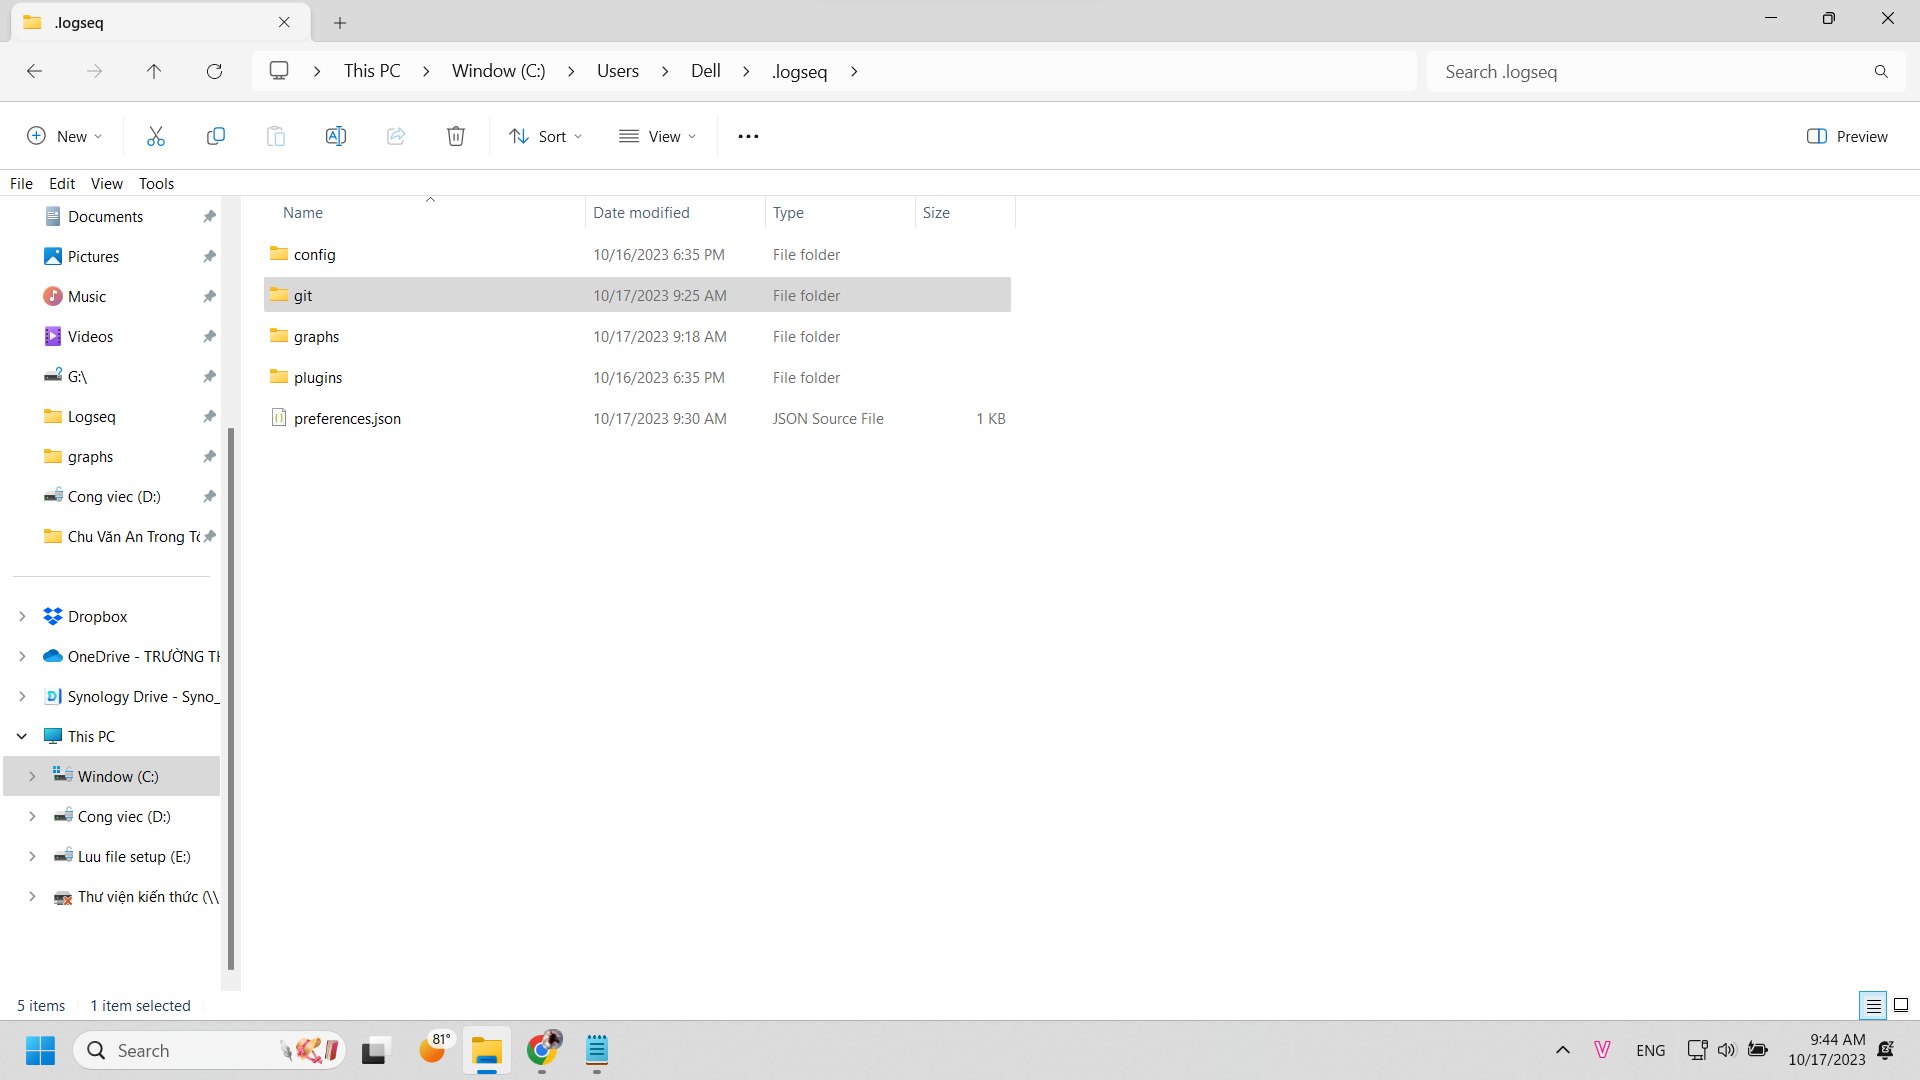
Task: Click the Rename icon in toolbar
Action: [x=335, y=136]
